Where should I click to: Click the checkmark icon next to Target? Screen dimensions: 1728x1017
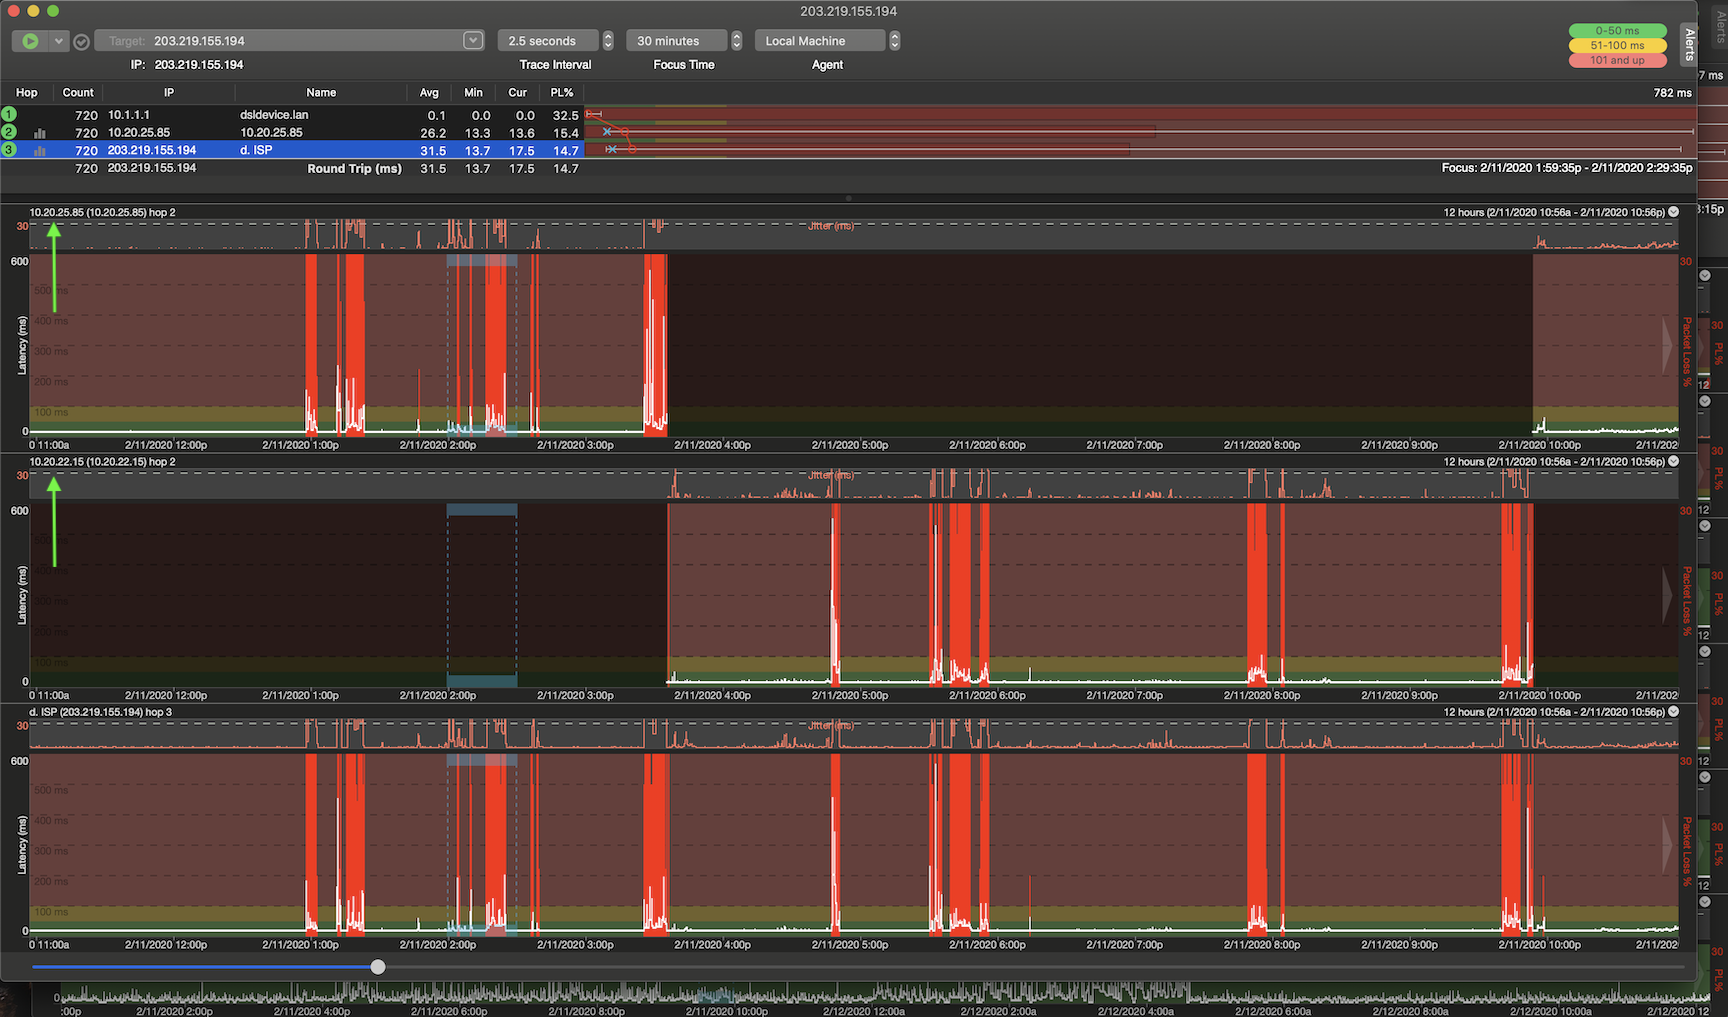[82, 41]
